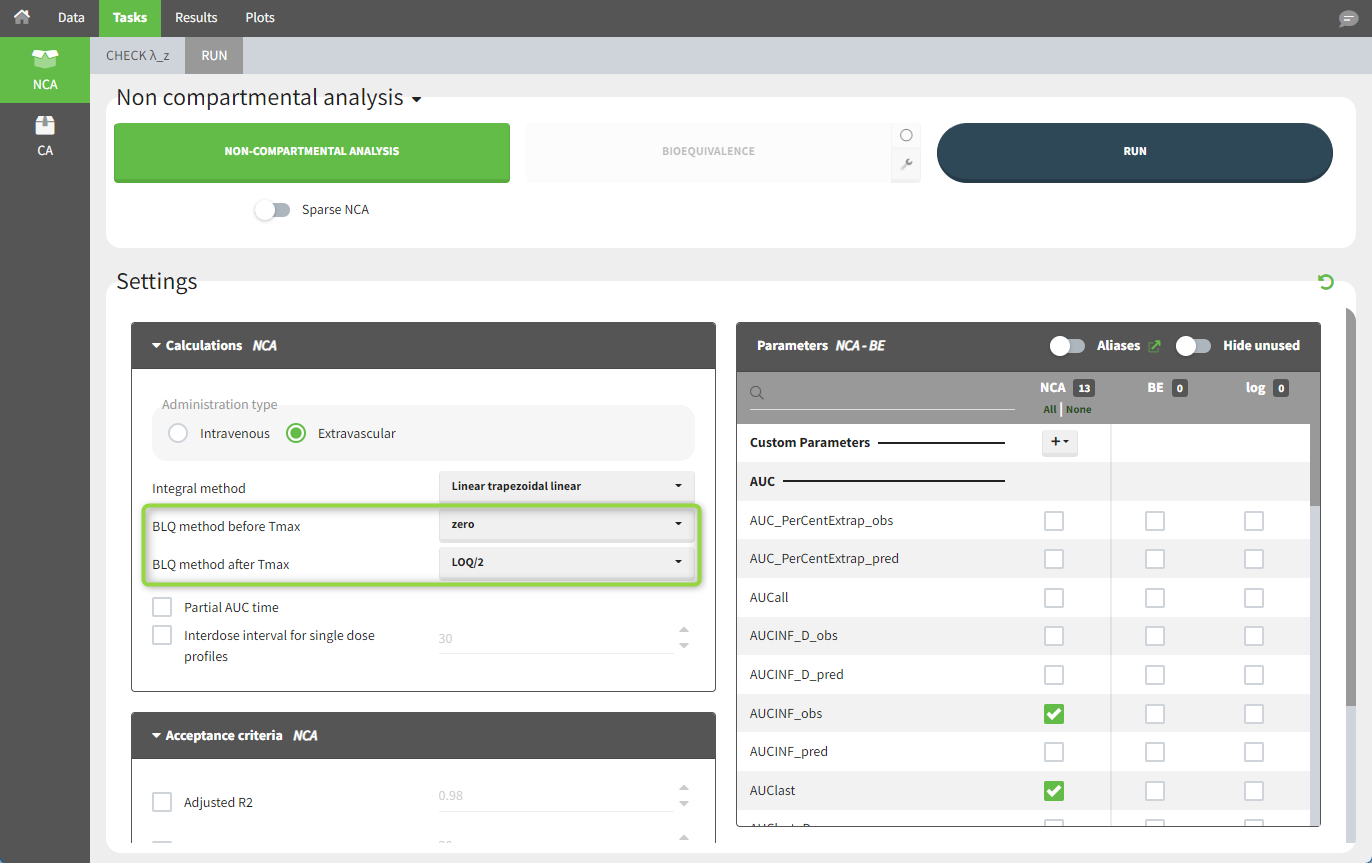The height and width of the screenshot is (863, 1372).
Task: Switch to the Results tab
Action: (x=196, y=18)
